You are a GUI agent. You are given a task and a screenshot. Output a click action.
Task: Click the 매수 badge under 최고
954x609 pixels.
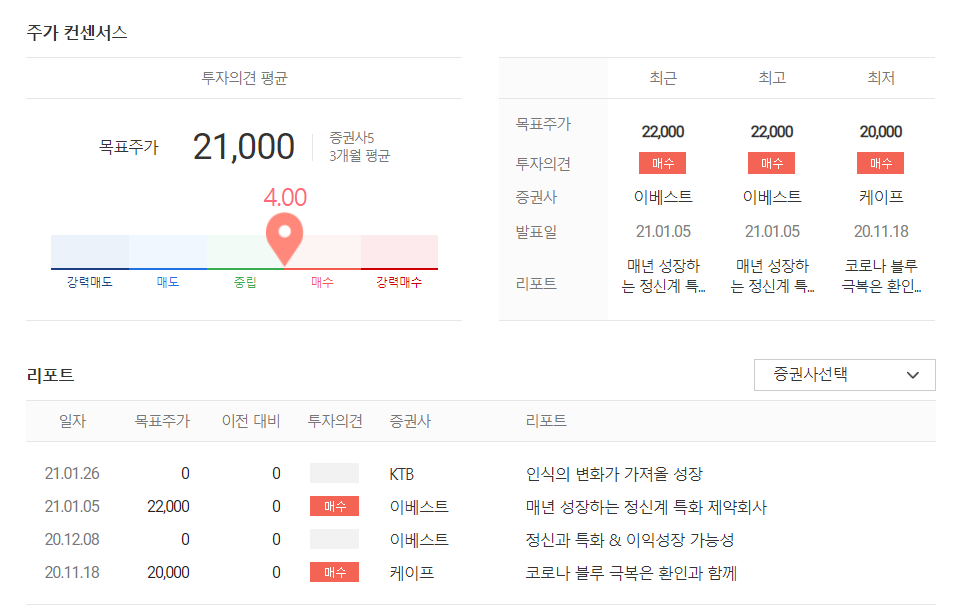pyautogui.click(x=771, y=163)
